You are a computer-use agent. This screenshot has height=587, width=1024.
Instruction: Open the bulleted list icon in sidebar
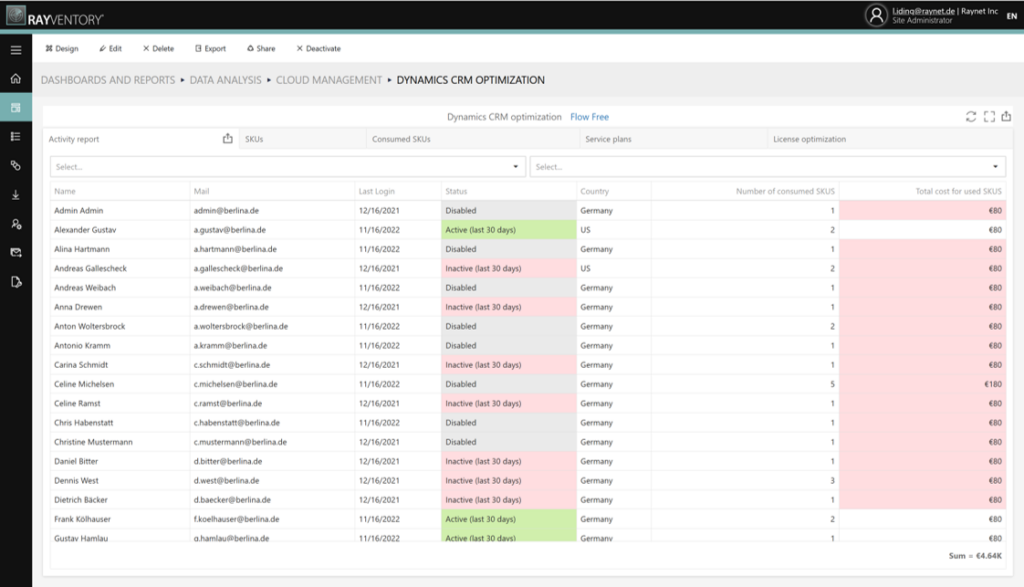click(16, 136)
